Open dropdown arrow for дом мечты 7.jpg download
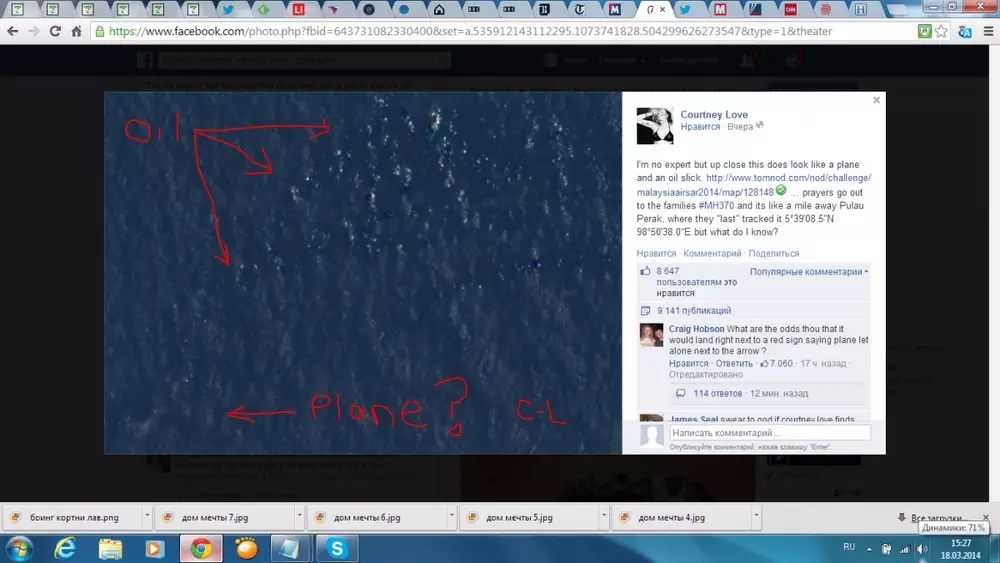The height and width of the screenshot is (563, 1000). (x=299, y=517)
